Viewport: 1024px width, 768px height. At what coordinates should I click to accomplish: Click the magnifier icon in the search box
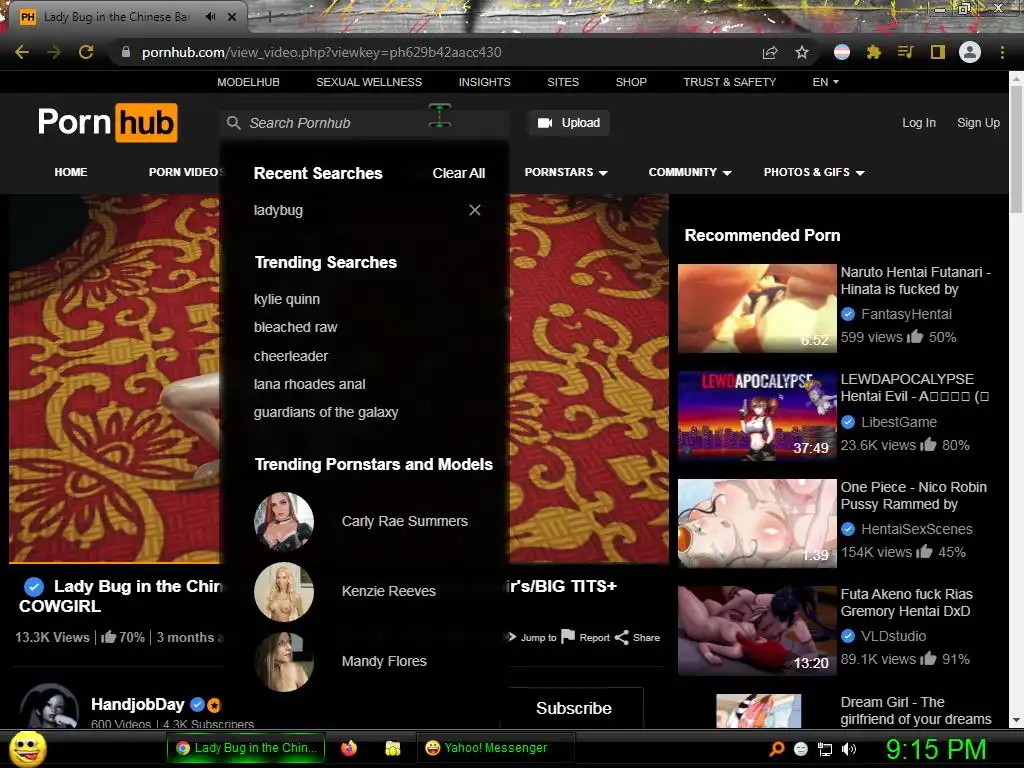point(233,123)
